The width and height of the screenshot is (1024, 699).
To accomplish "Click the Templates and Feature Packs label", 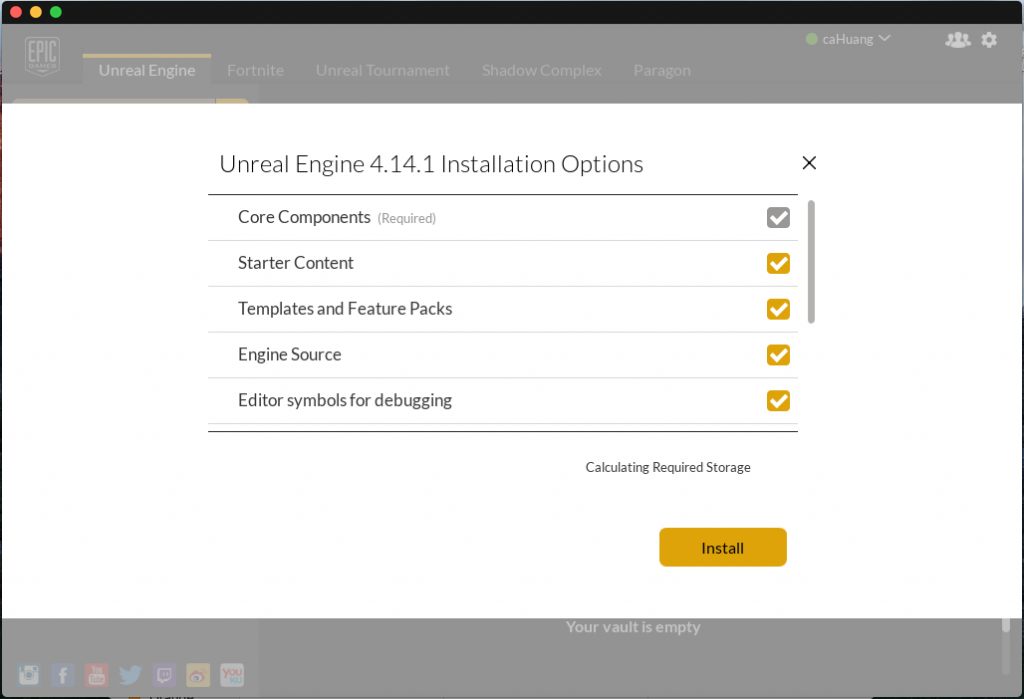I will coord(345,308).
